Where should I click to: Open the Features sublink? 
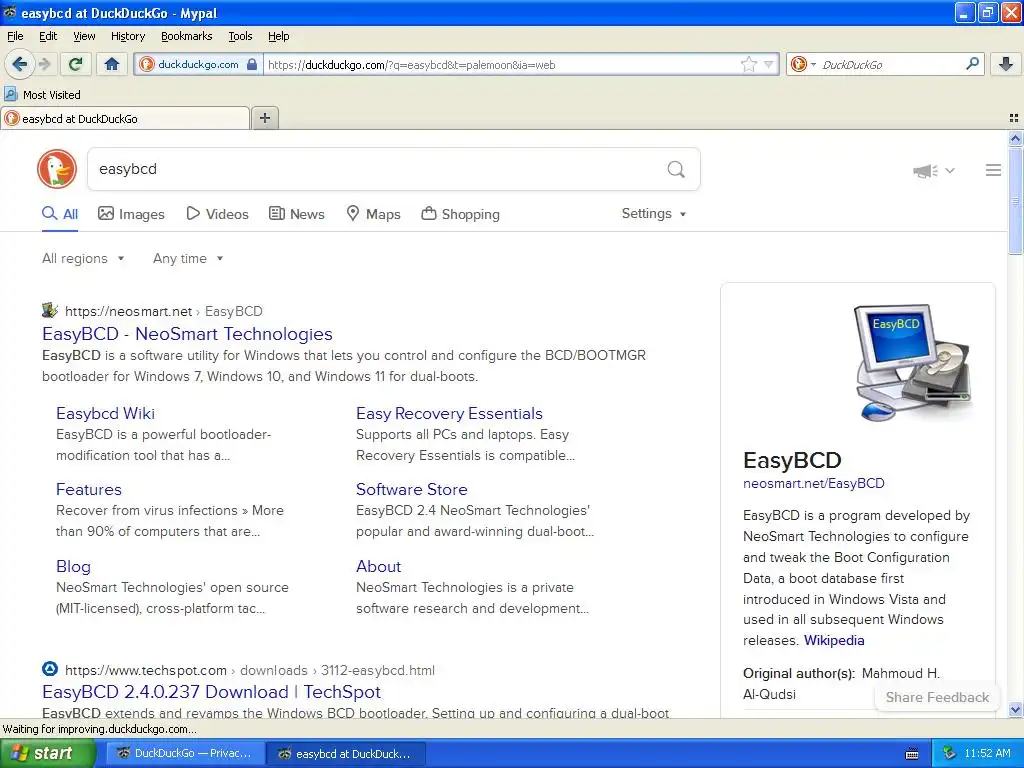[89, 489]
